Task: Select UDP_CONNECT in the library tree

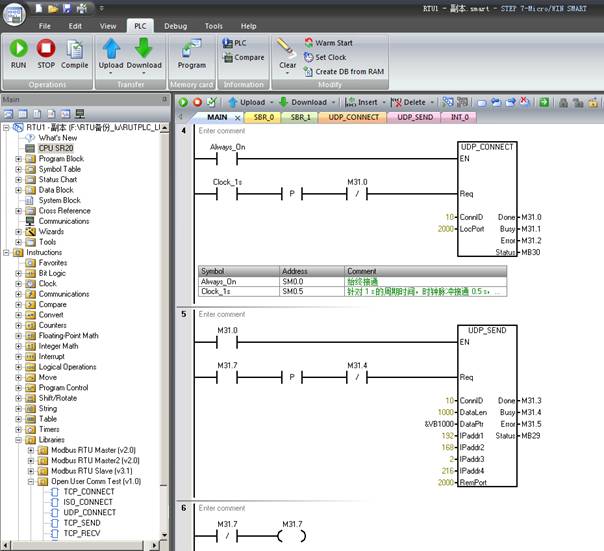Action: coord(89,512)
